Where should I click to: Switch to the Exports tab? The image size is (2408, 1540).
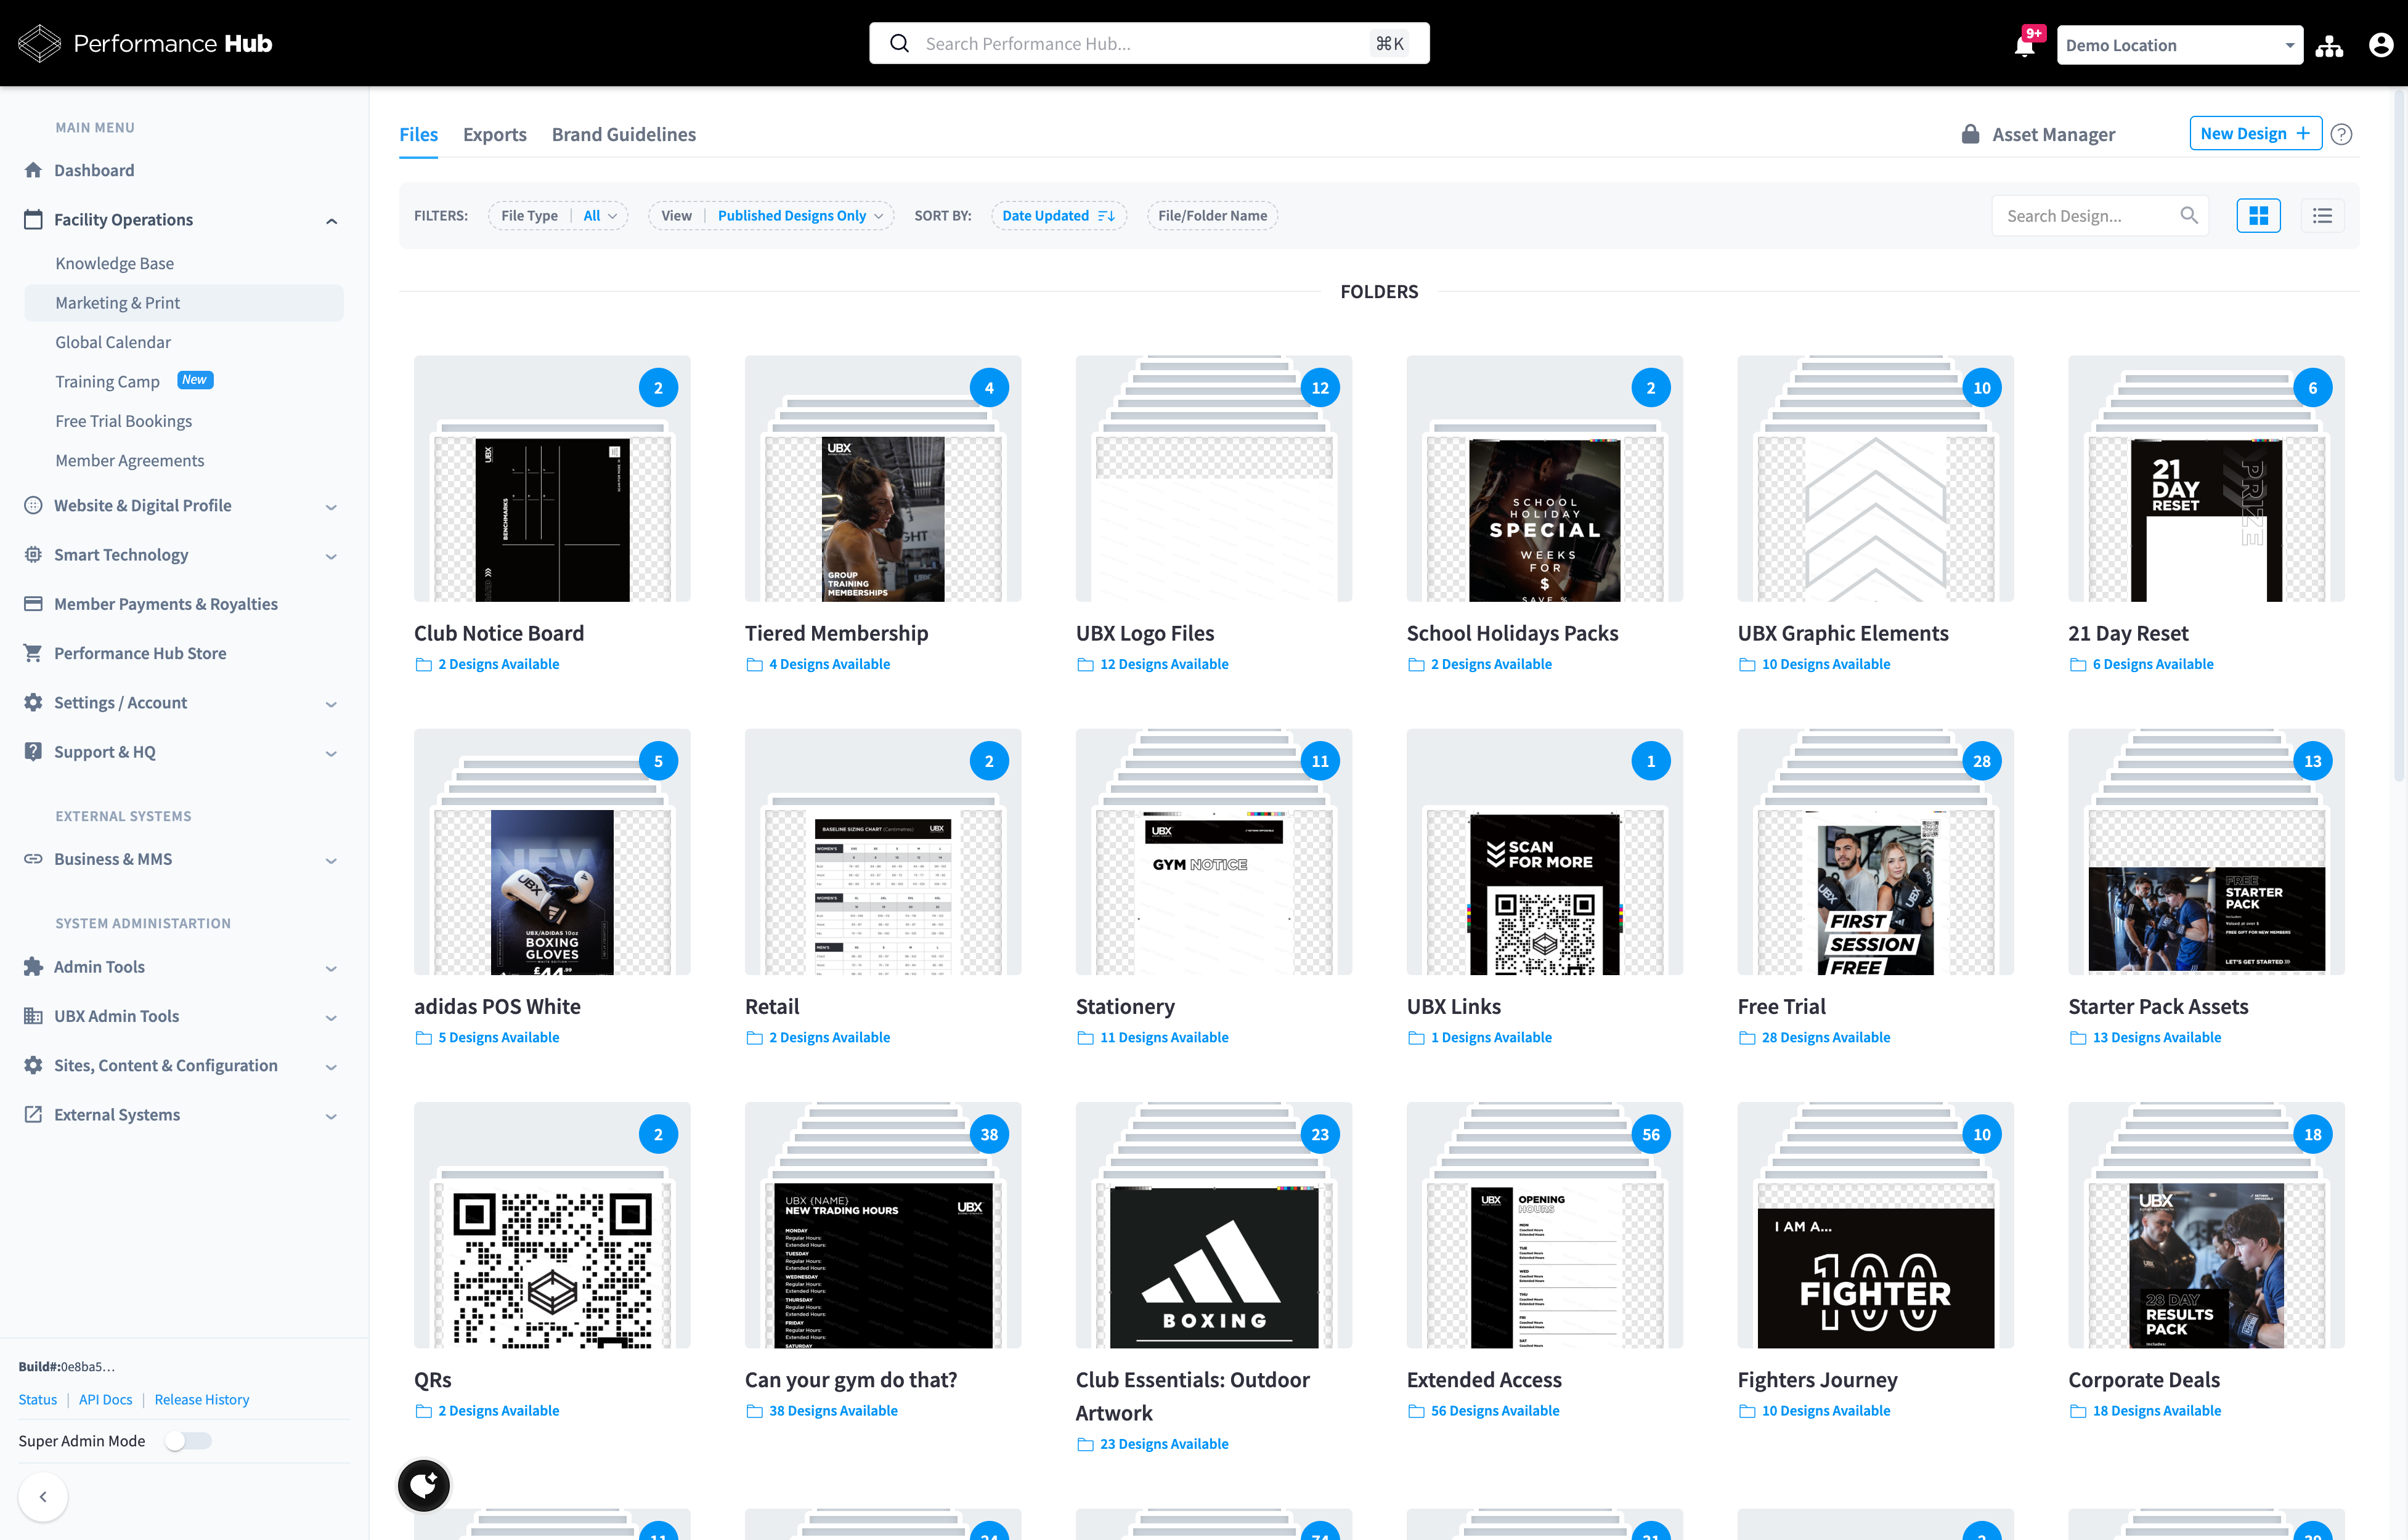click(494, 134)
